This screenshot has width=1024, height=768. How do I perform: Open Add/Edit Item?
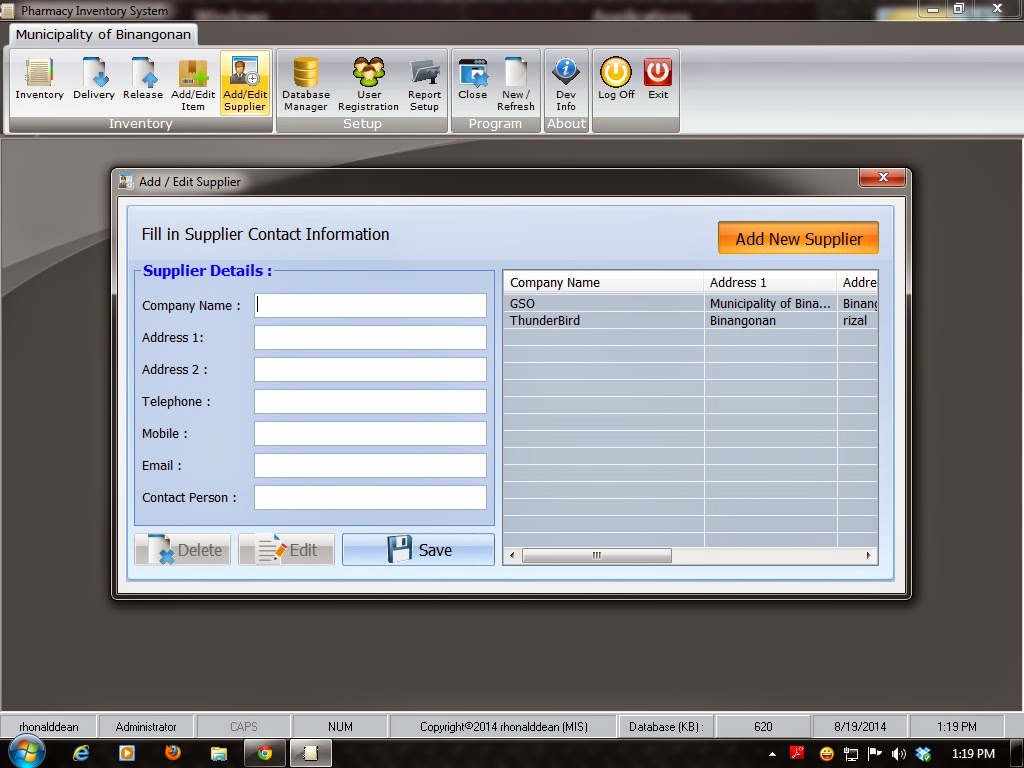[193, 80]
